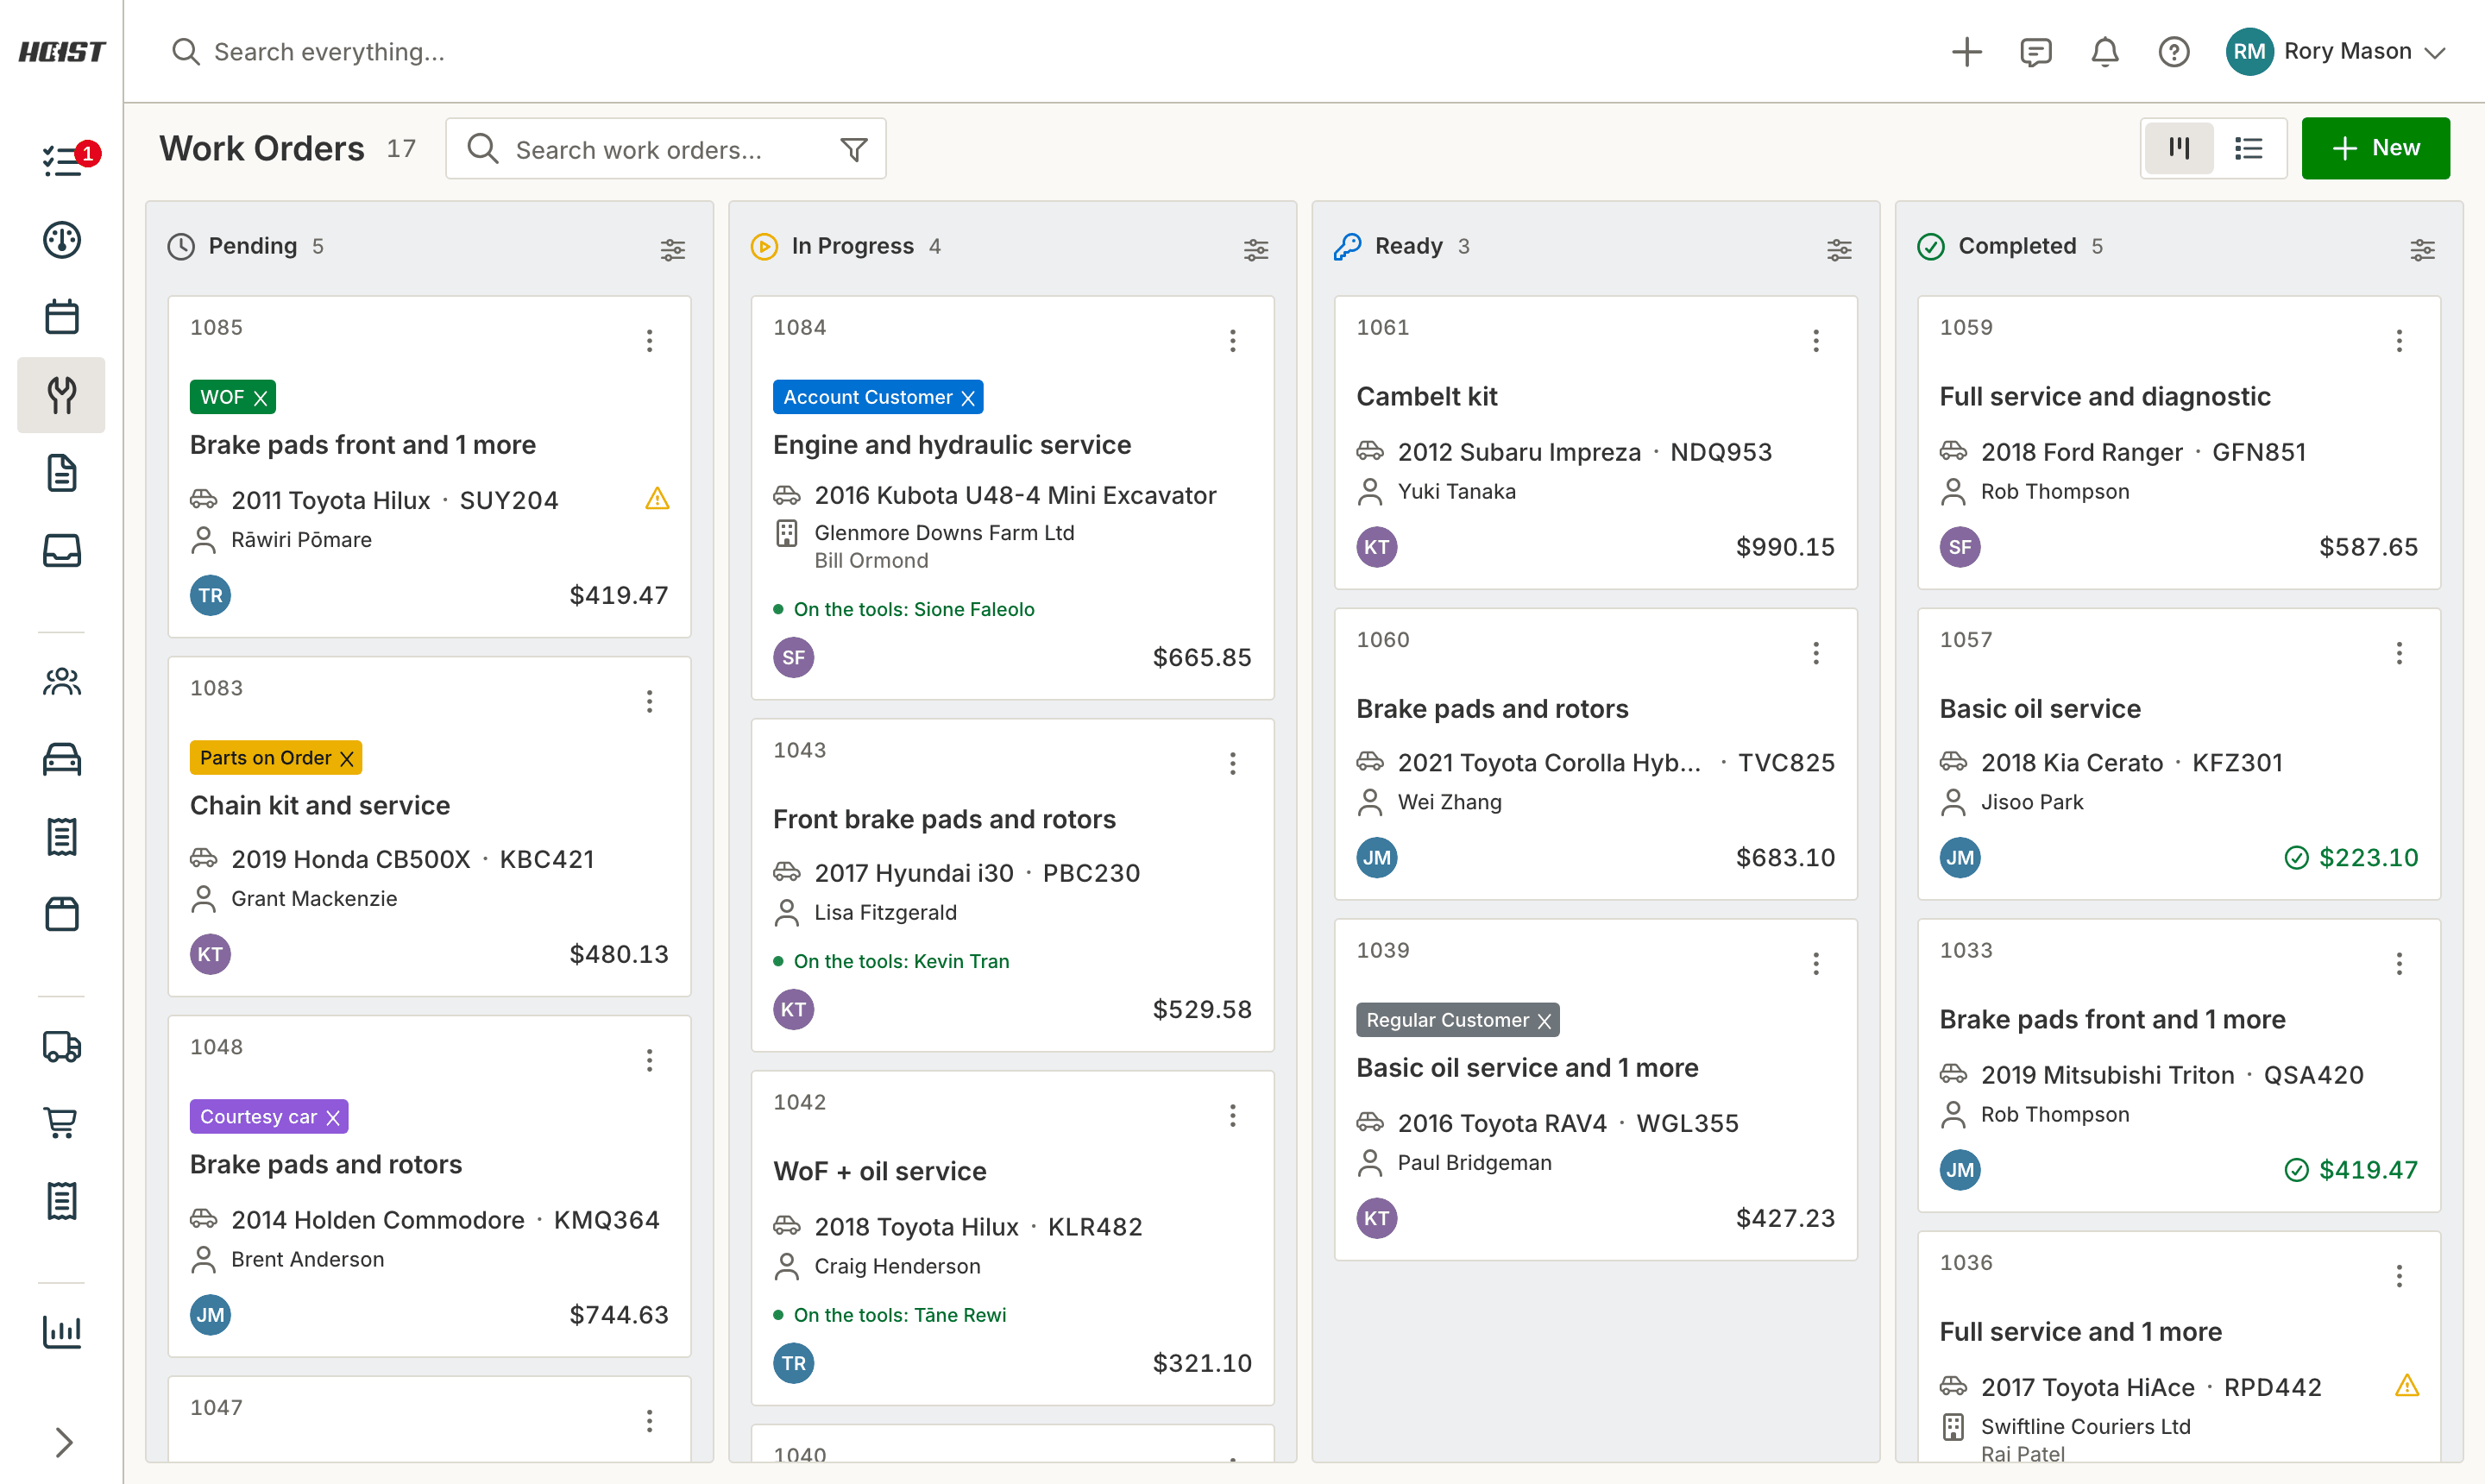Open the inbox tray icon in sidebar

coord(62,550)
